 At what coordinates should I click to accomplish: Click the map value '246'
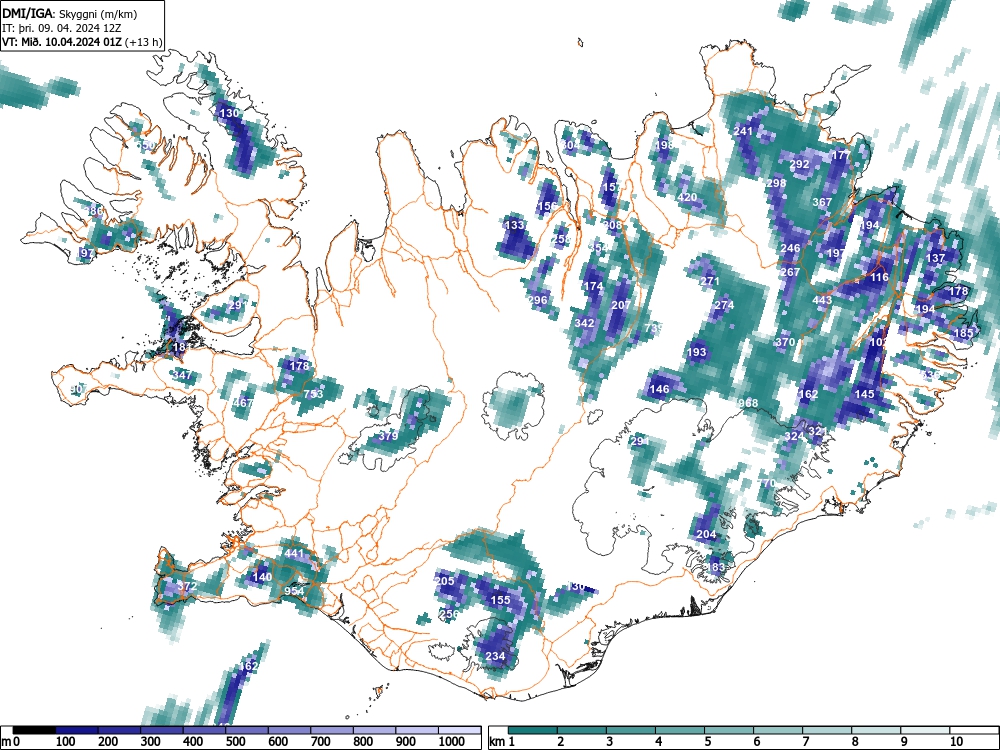pyautogui.click(x=790, y=249)
